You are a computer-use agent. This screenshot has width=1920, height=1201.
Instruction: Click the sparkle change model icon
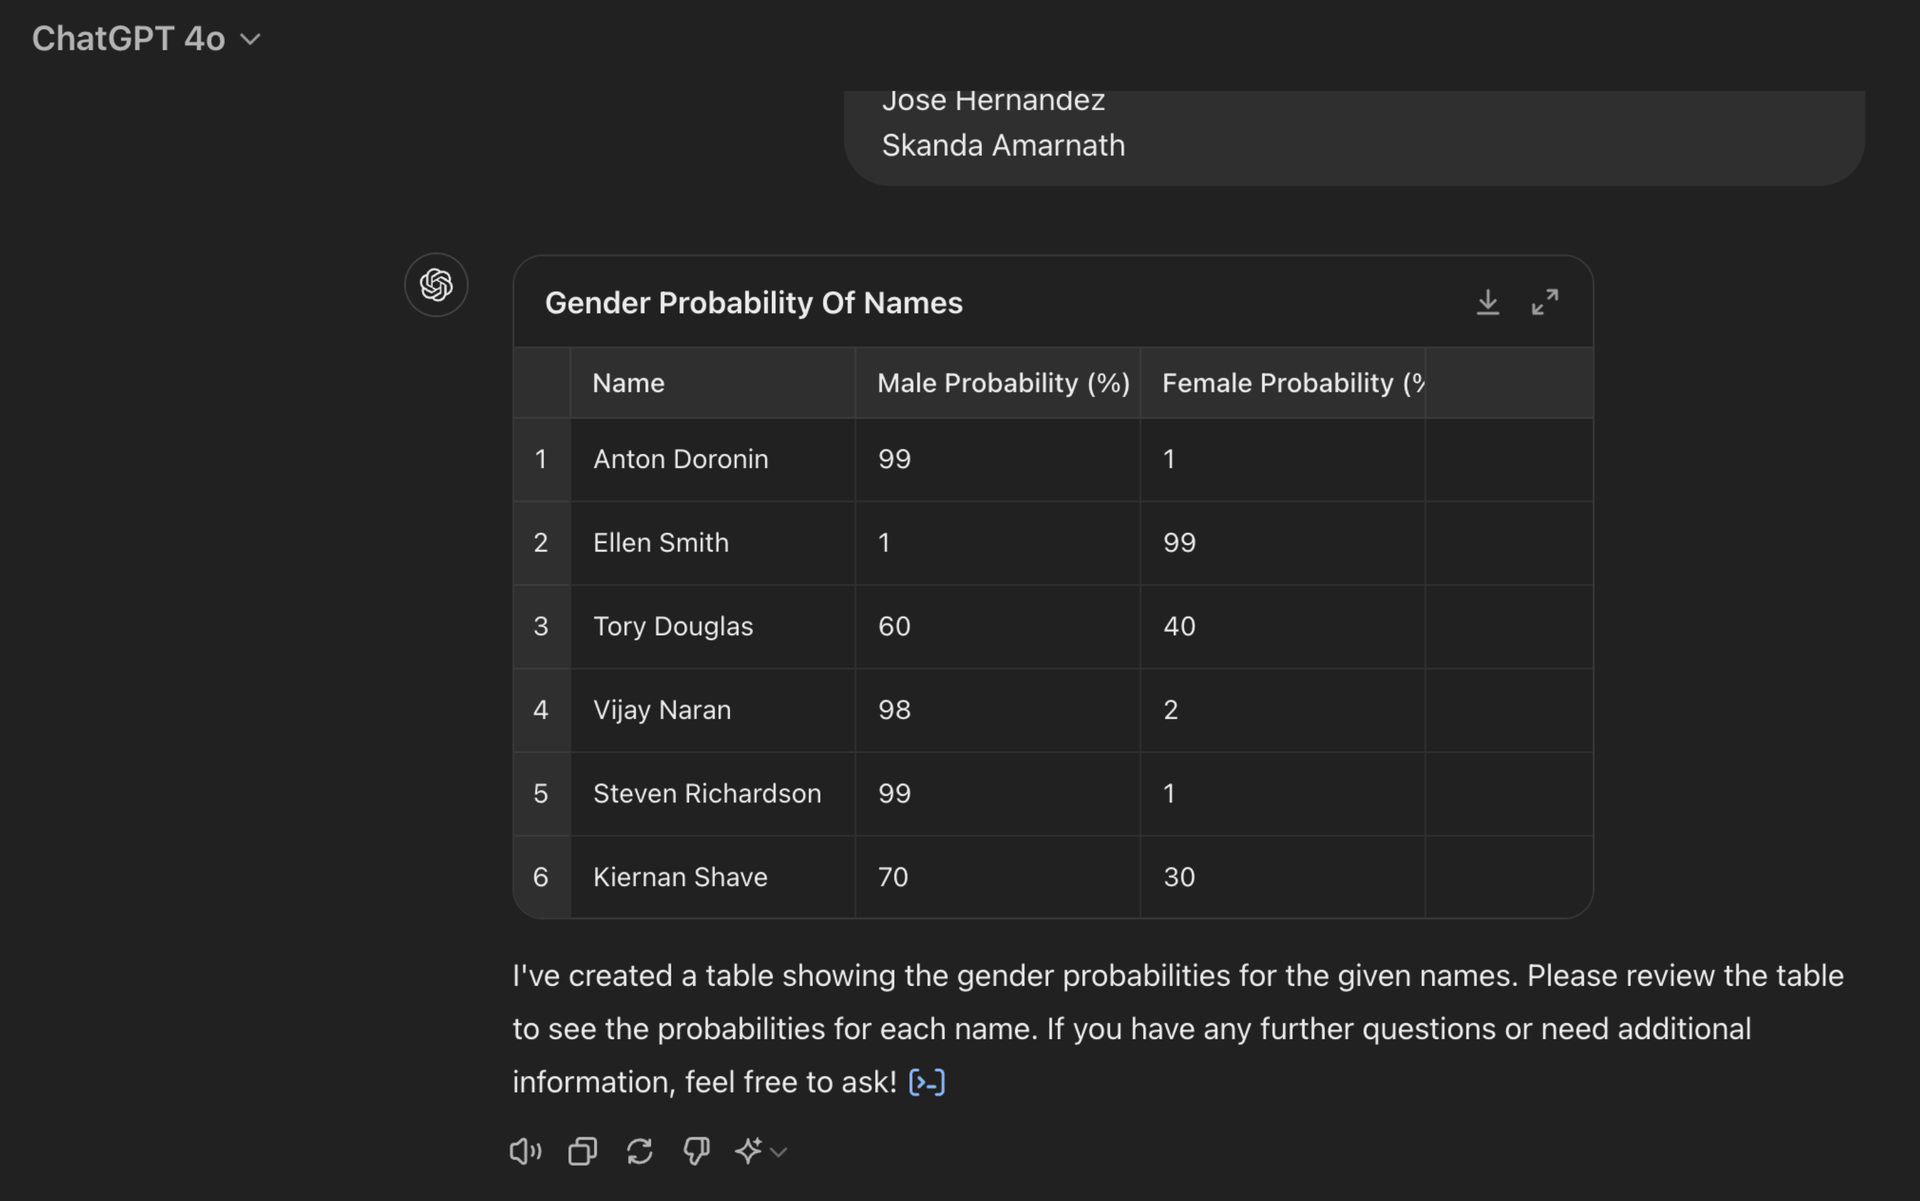[x=748, y=1151]
